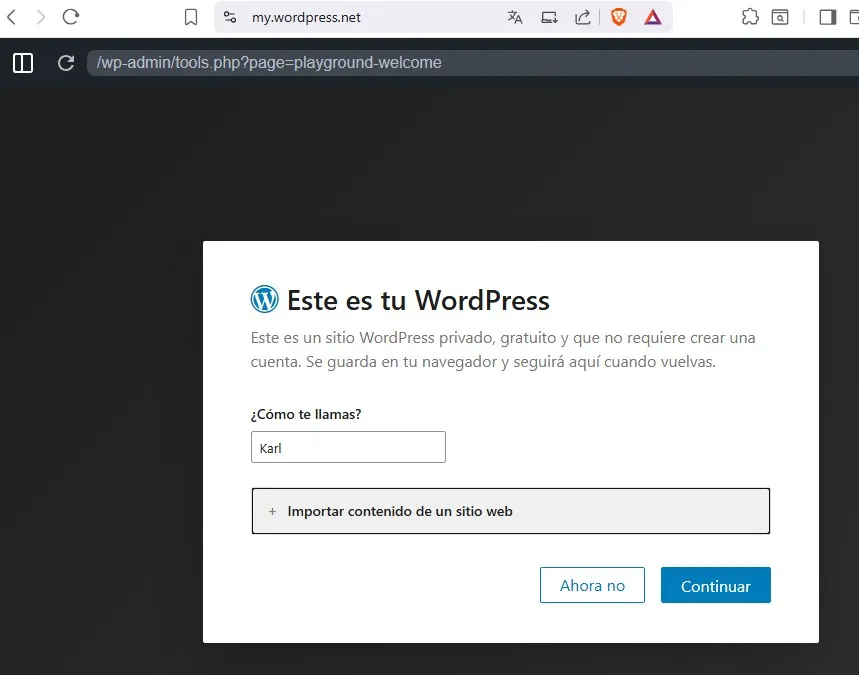Click the name field containing Karl

pos(347,448)
